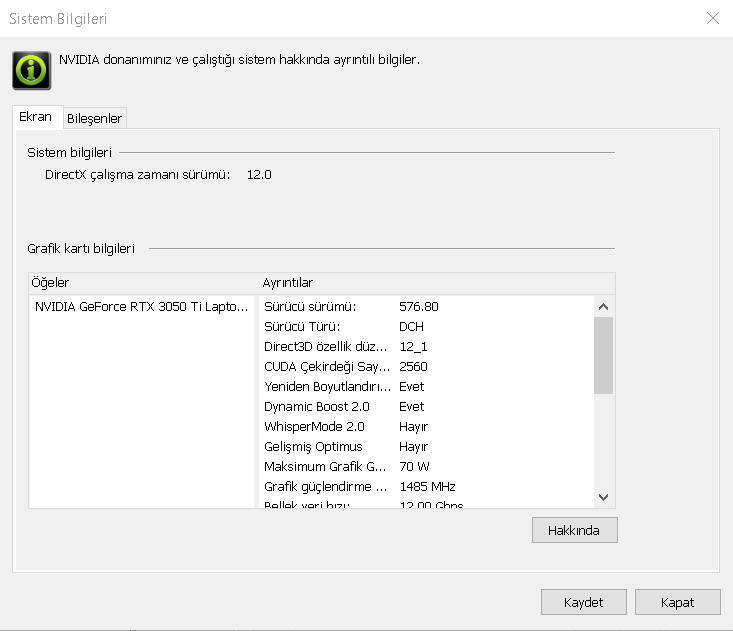The width and height of the screenshot is (733, 631).
Task: Click the 12_1 feature level value
Action: (413, 347)
